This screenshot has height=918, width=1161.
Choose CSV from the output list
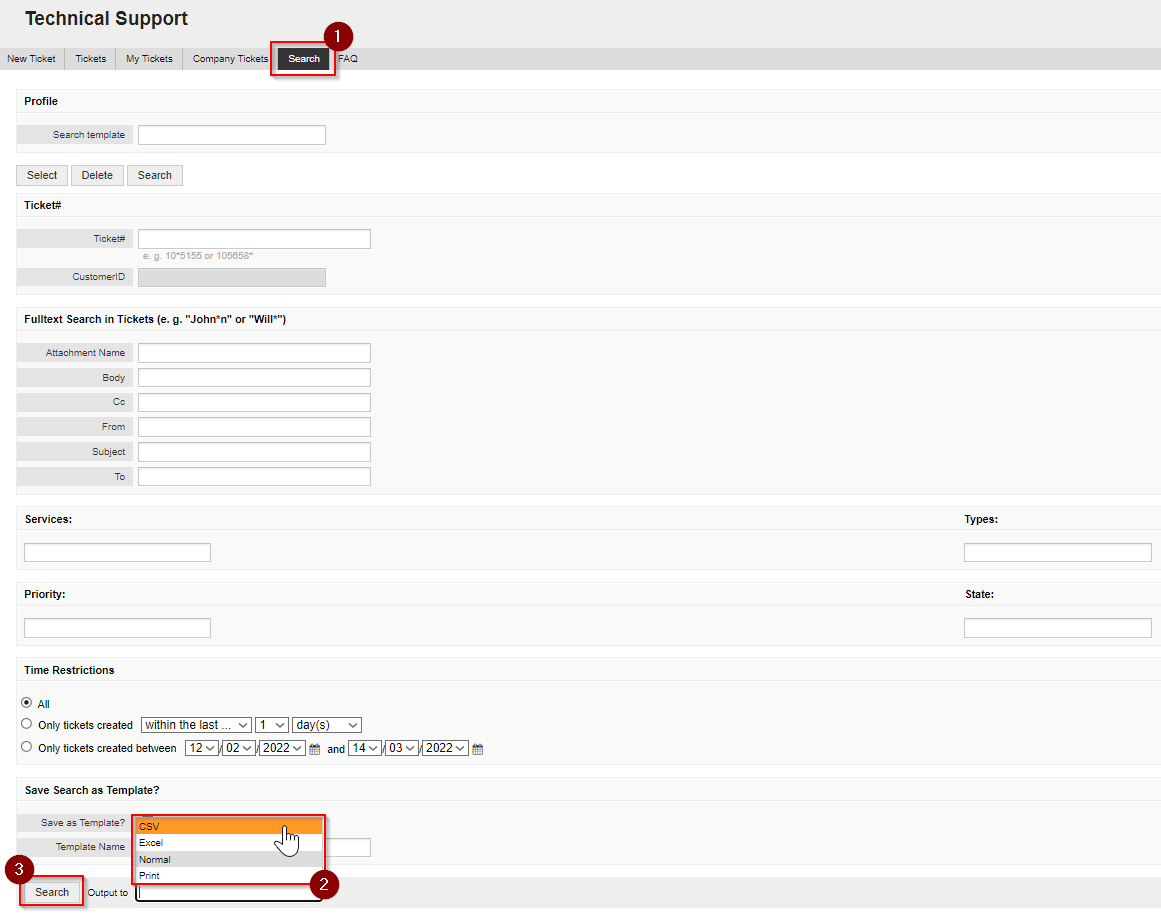[x=228, y=827]
